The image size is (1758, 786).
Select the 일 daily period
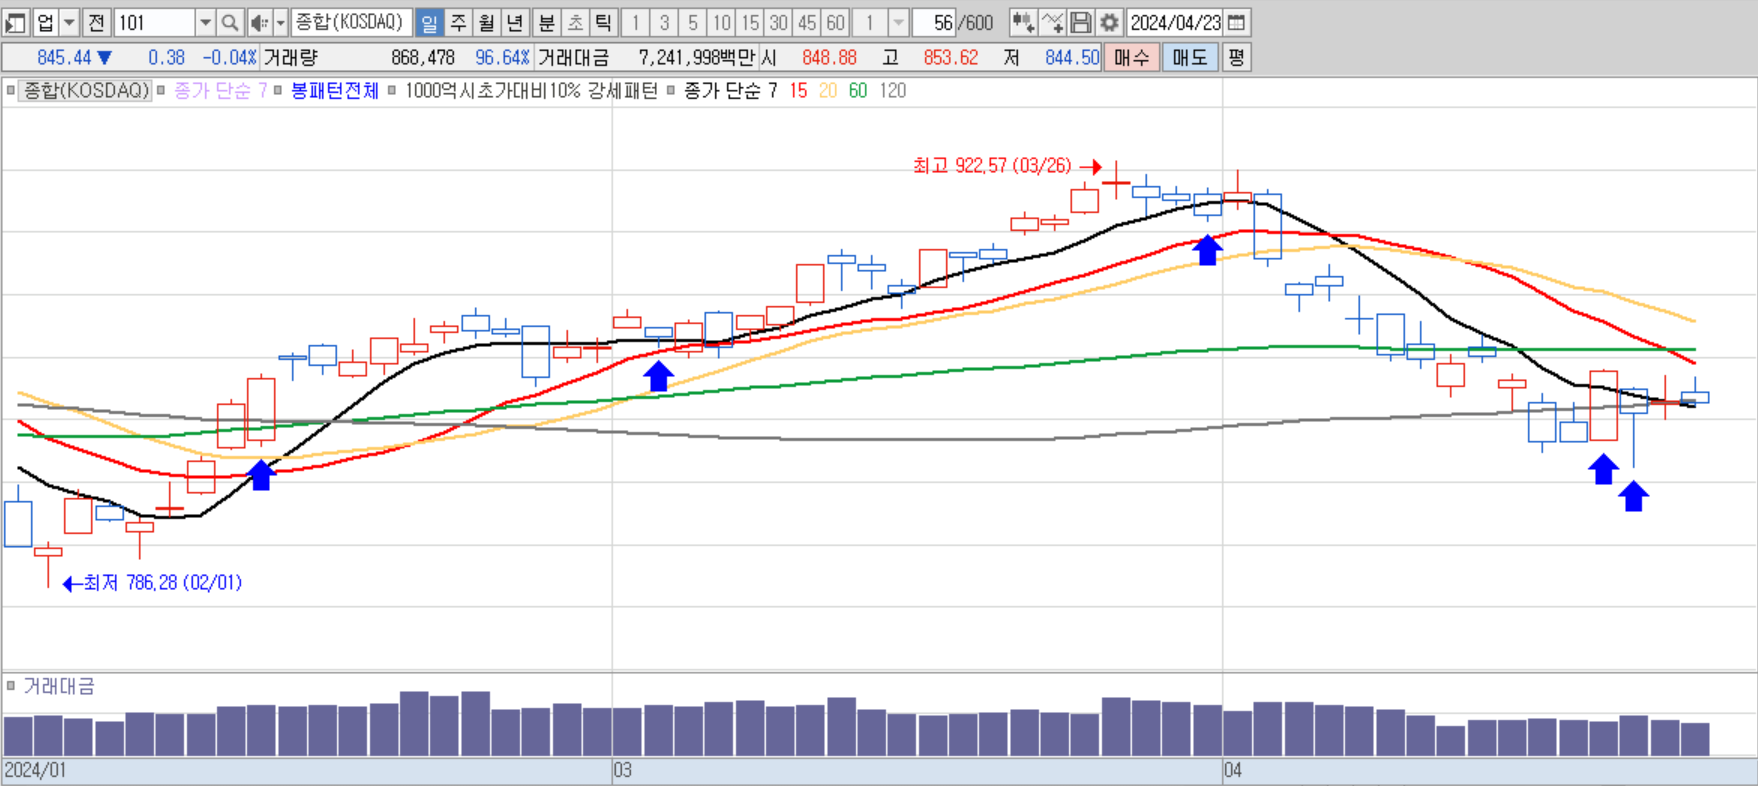(x=429, y=22)
